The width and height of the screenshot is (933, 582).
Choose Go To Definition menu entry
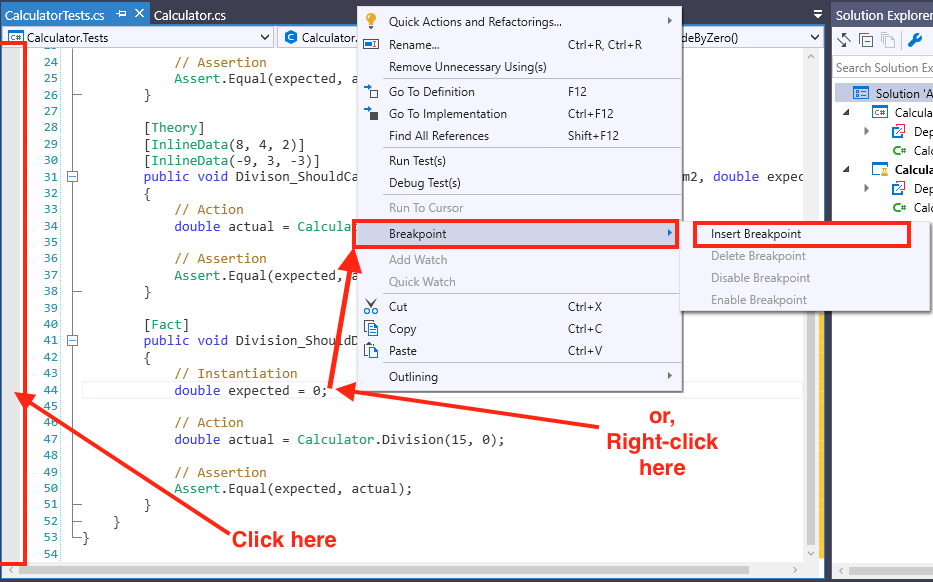pos(432,92)
